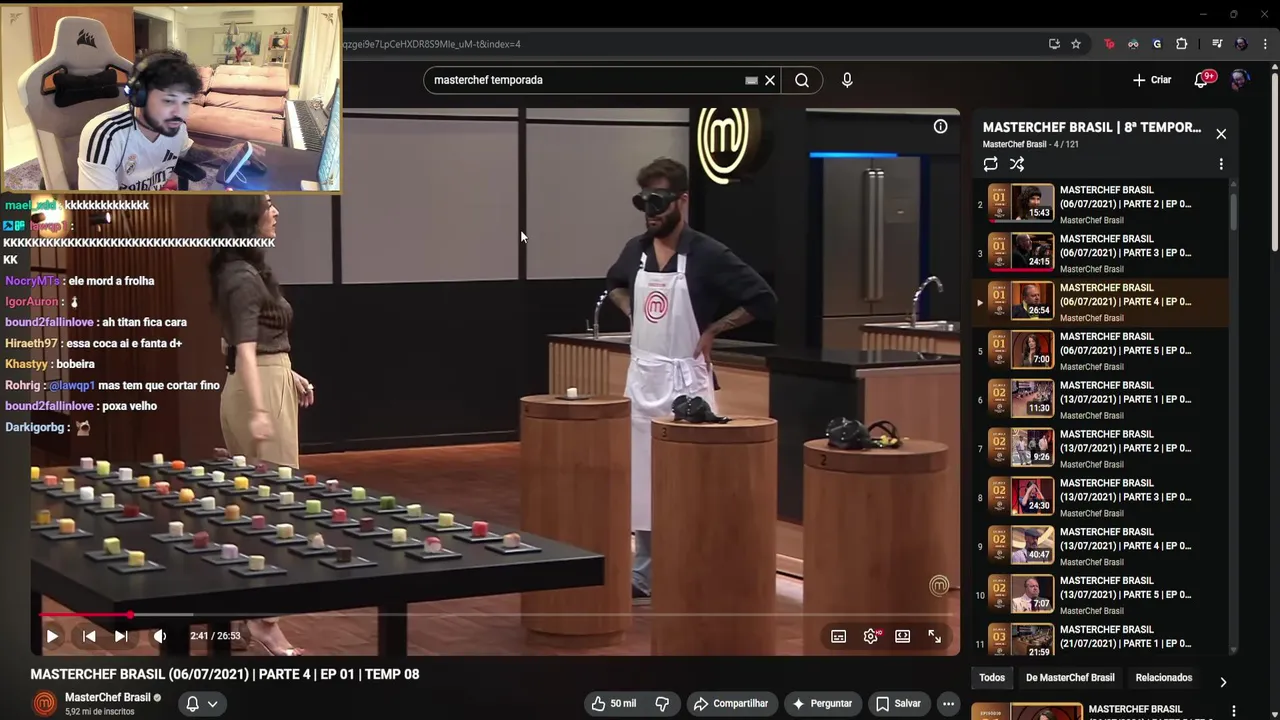
Task: Open more actions three-dot button under video
Action: (x=948, y=704)
